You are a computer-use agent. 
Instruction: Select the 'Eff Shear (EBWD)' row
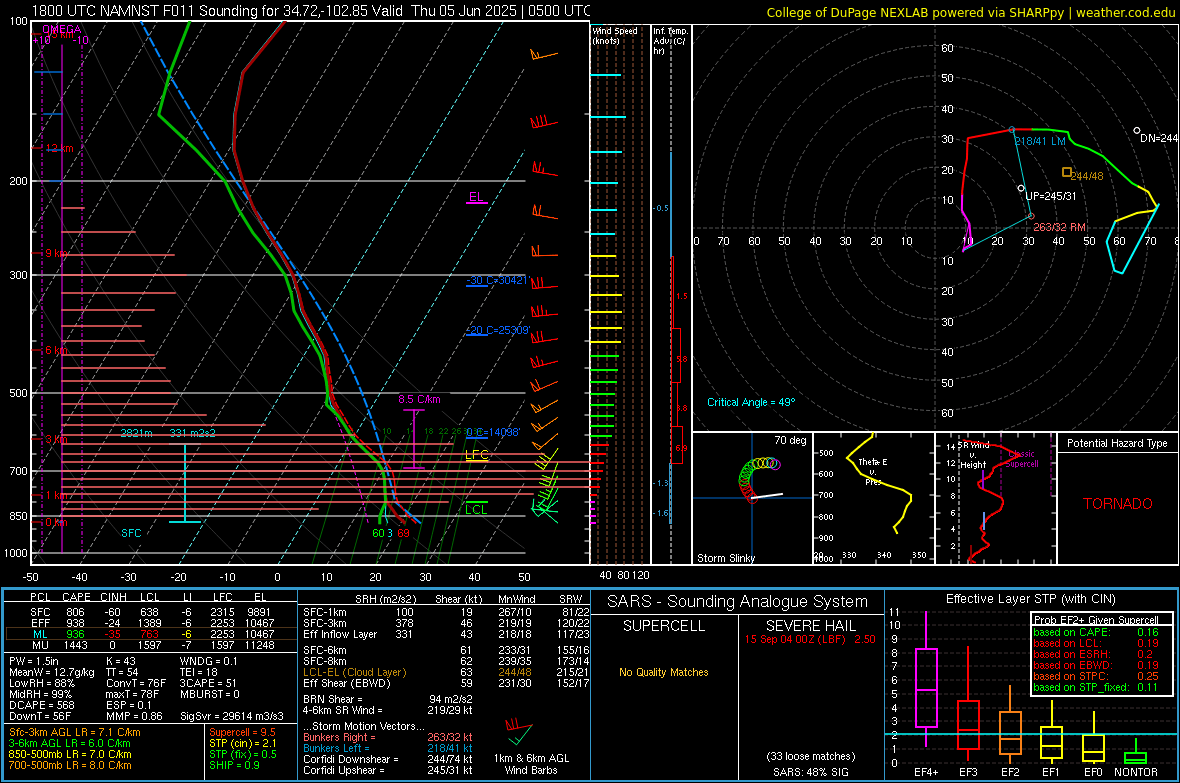click(x=446, y=683)
